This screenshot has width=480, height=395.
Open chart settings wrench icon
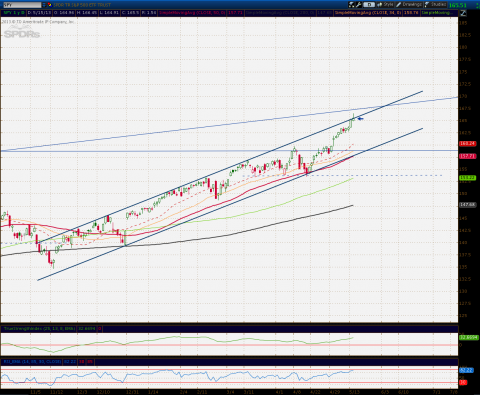(x=358, y=5)
